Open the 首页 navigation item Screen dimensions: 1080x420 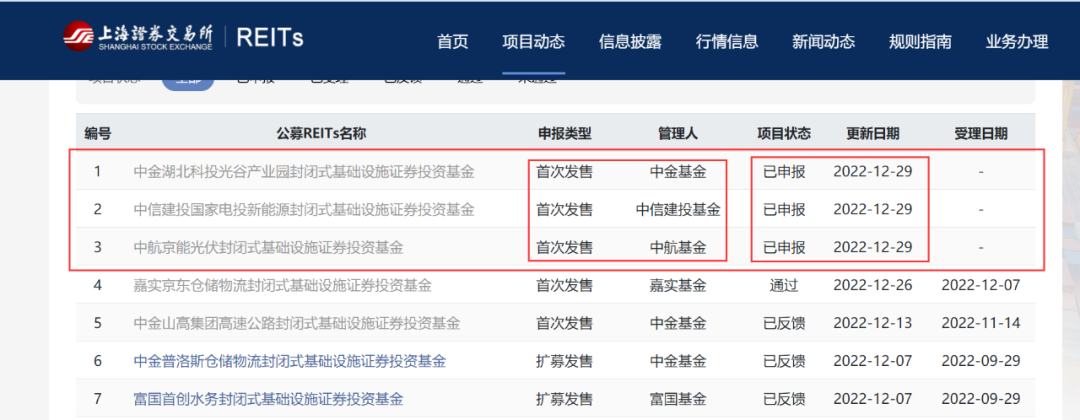(453, 41)
